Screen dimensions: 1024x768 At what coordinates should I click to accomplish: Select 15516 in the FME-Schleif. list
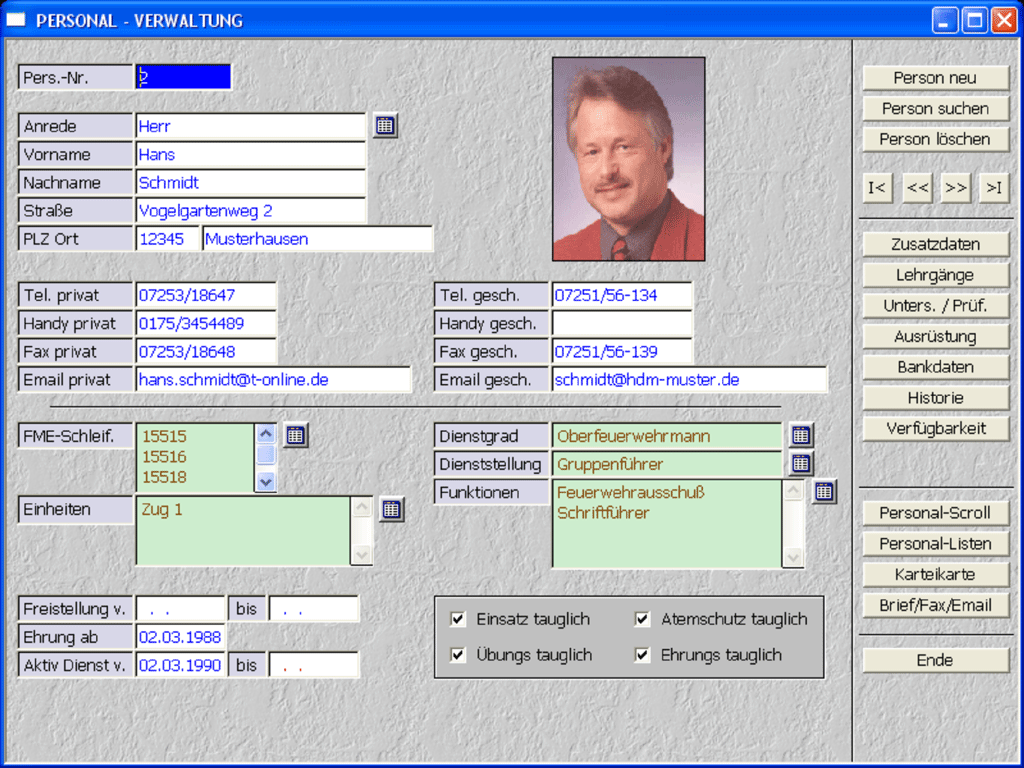coord(165,456)
